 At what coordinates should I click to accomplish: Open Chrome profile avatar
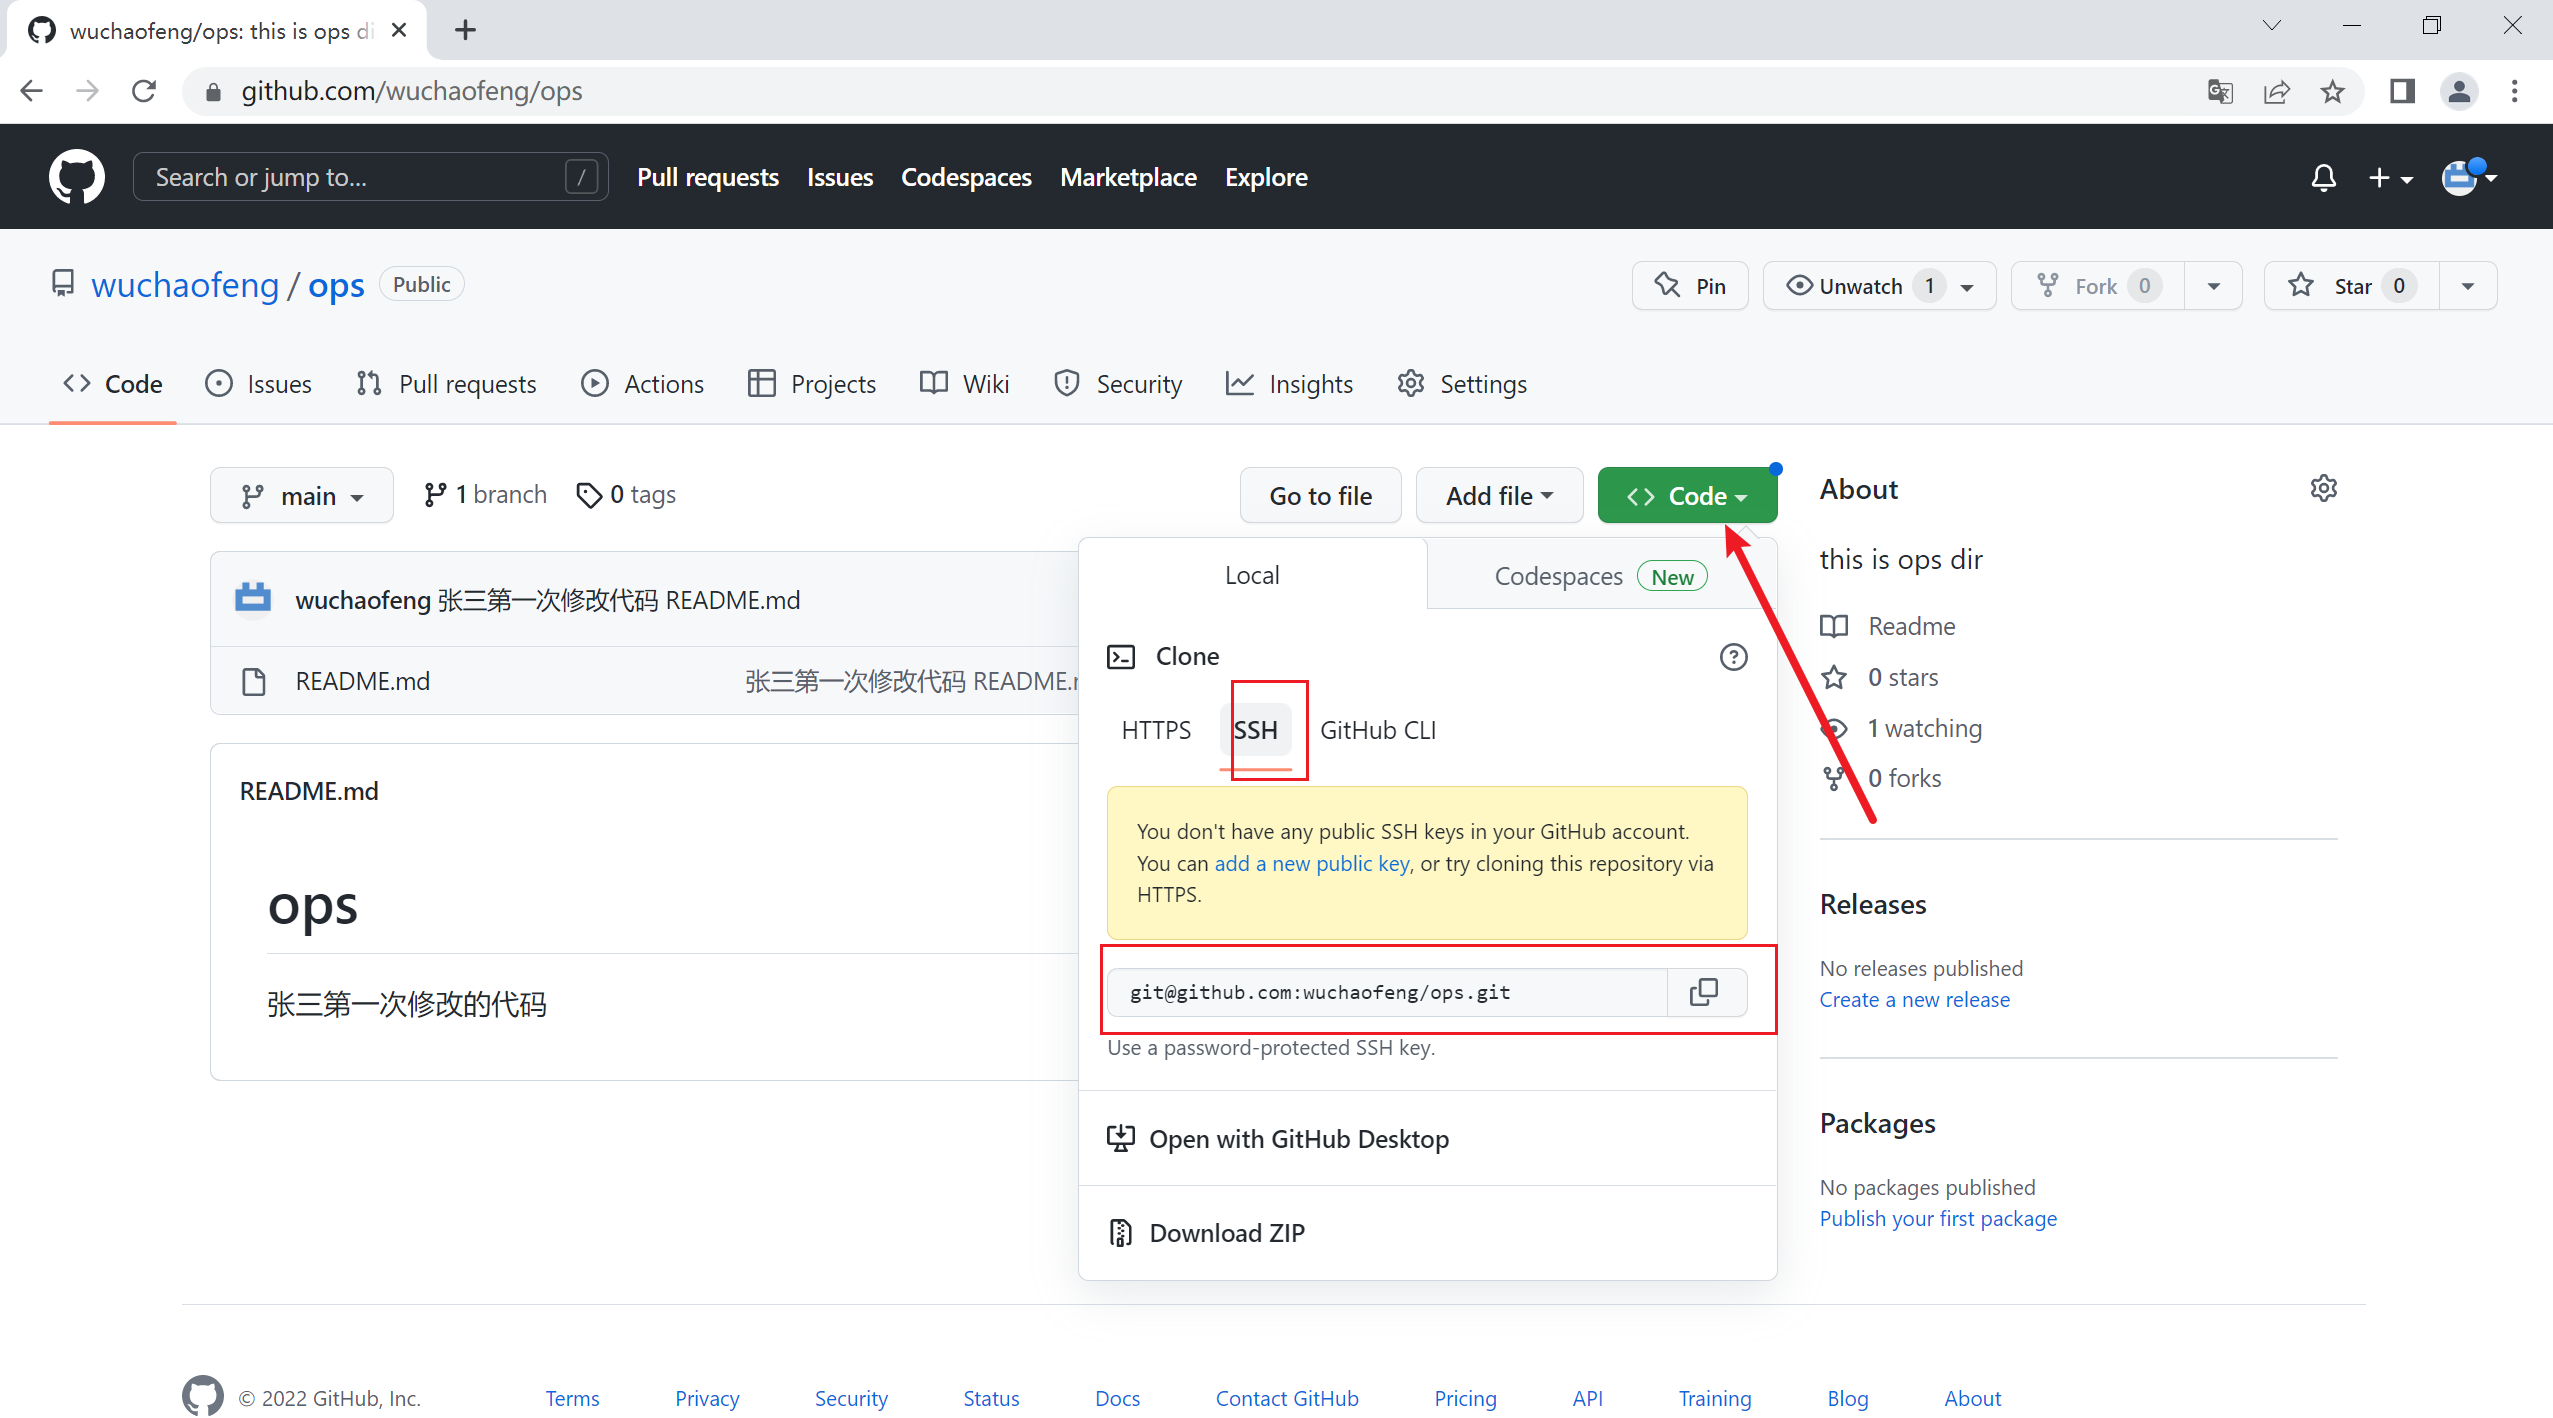(2459, 92)
